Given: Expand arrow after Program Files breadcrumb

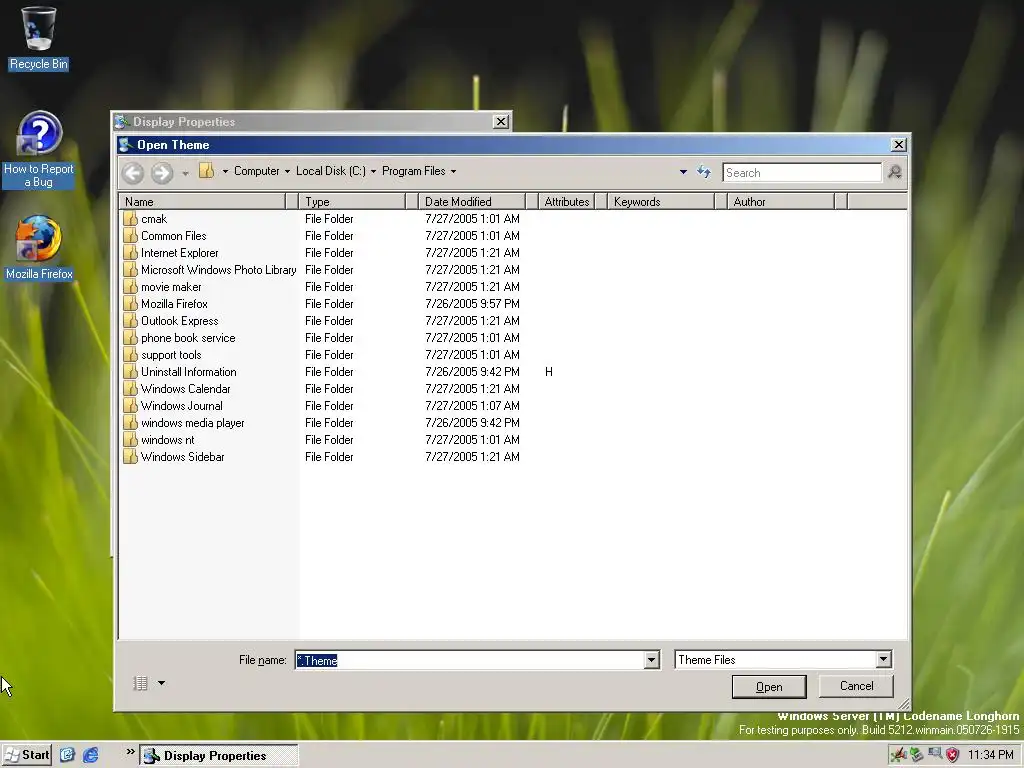Looking at the screenshot, I should pyautogui.click(x=453, y=172).
